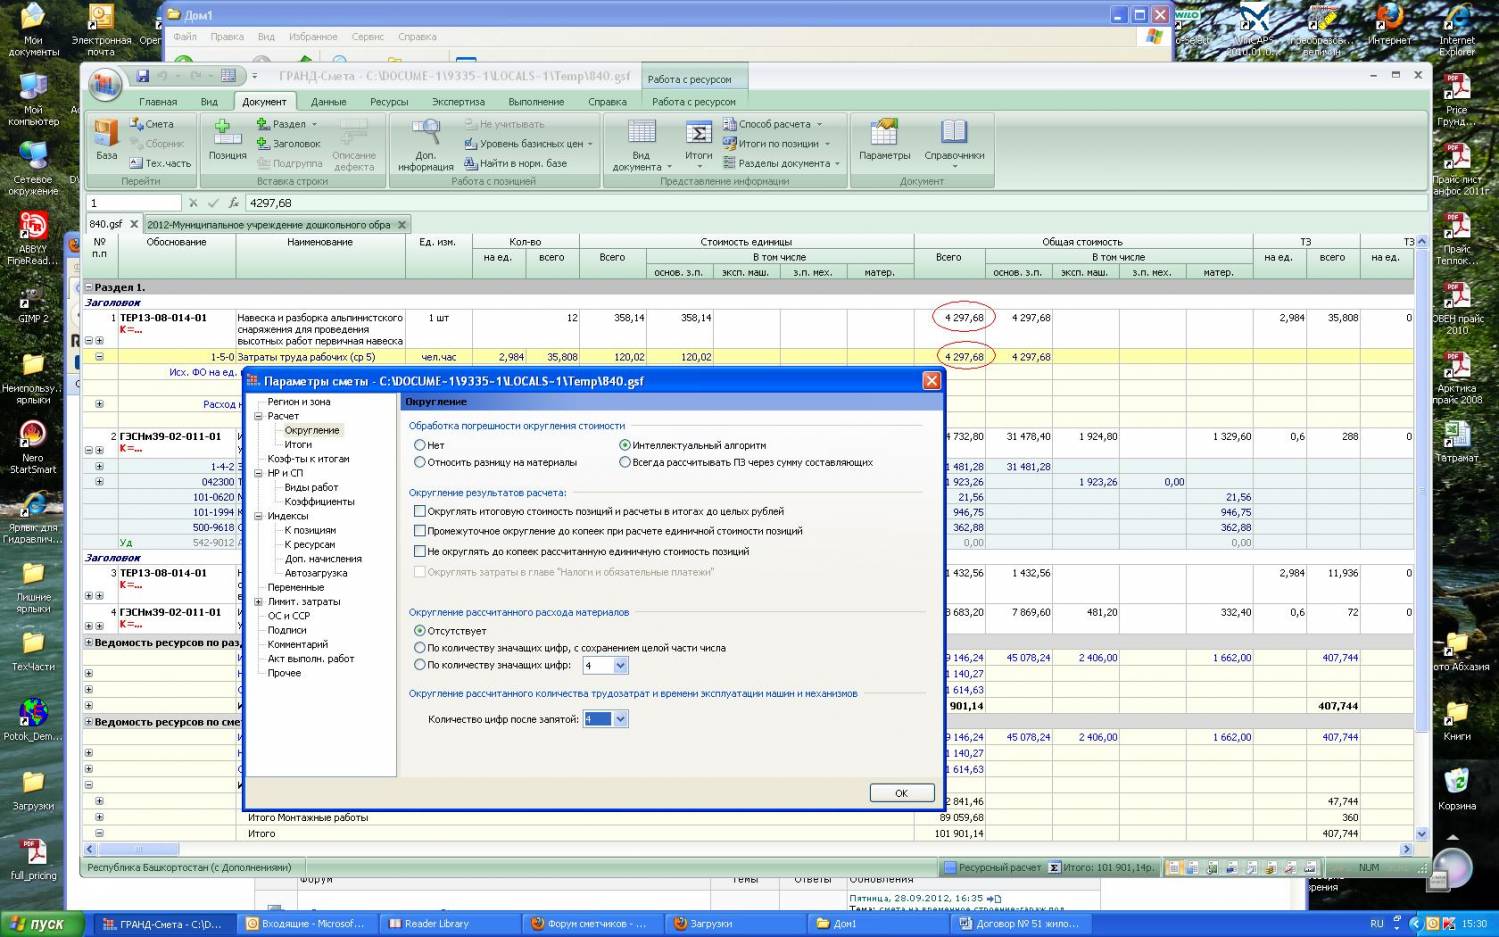Viewport: 1499px width, 937px height.
Task: Select the Нет rounding radio button
Action: pos(420,445)
